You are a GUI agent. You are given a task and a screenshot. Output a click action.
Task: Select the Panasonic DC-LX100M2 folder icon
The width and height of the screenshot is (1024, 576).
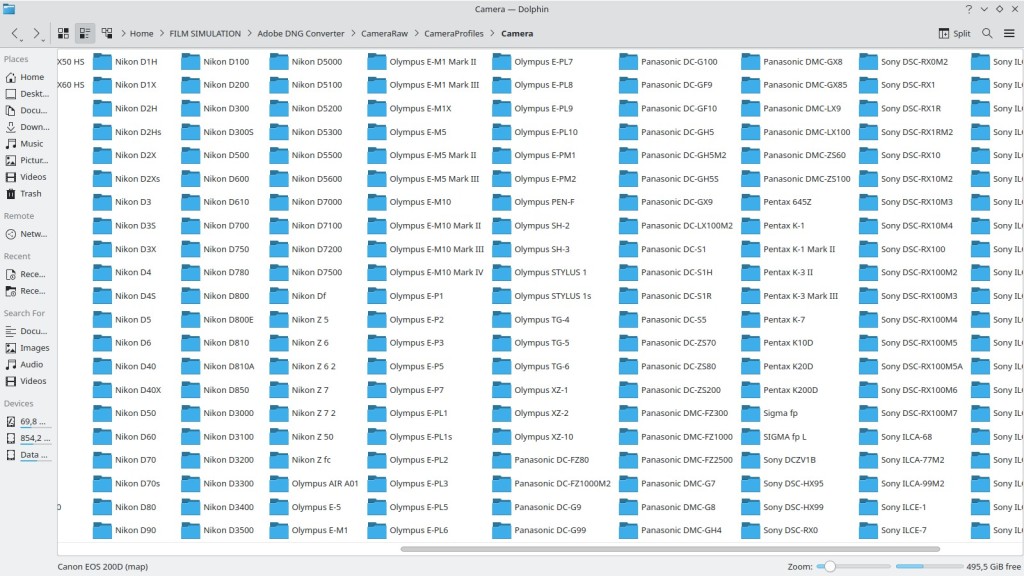click(x=628, y=226)
